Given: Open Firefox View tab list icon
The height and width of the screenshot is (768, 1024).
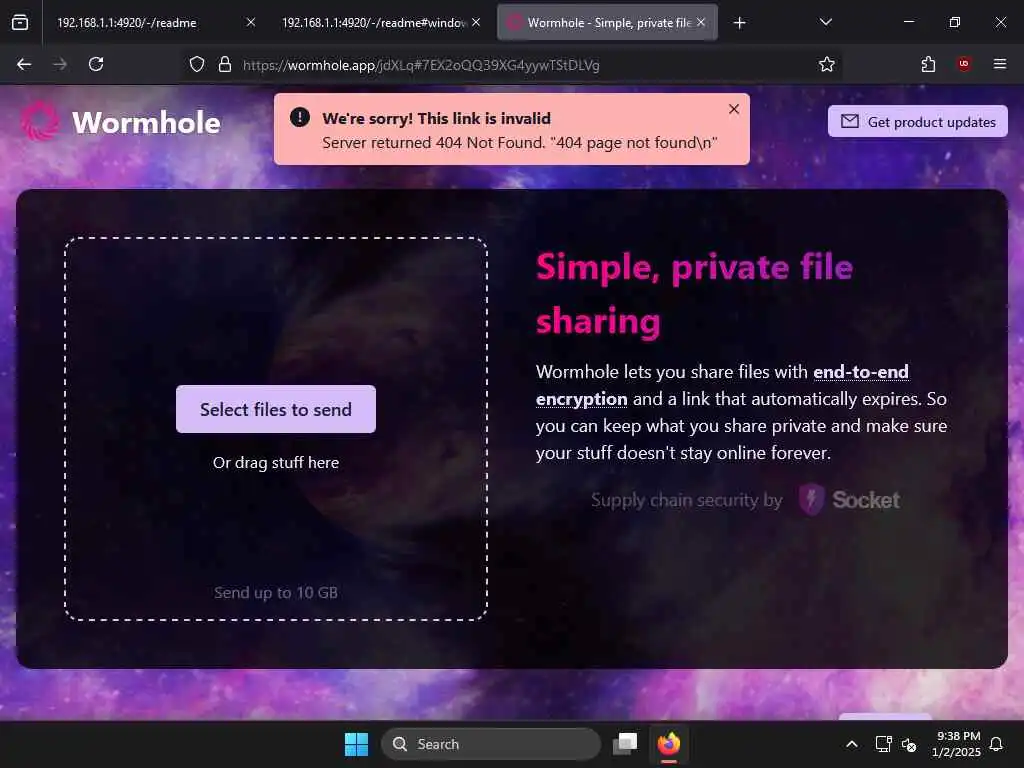Looking at the screenshot, I should [20, 22].
